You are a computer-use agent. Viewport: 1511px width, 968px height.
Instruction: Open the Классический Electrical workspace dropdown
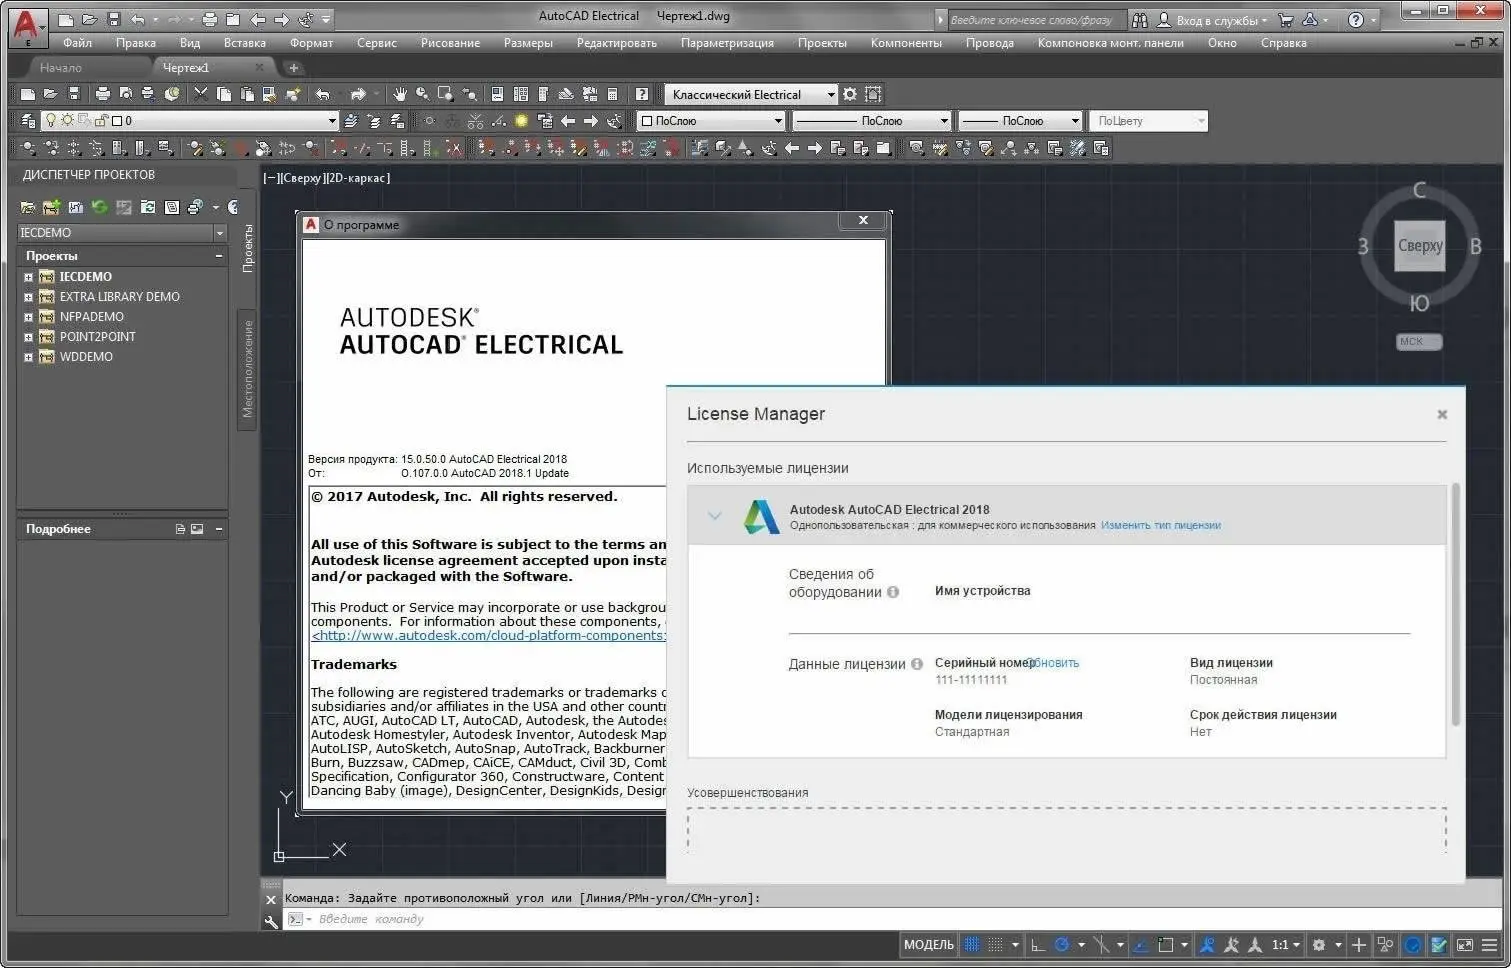(751, 94)
